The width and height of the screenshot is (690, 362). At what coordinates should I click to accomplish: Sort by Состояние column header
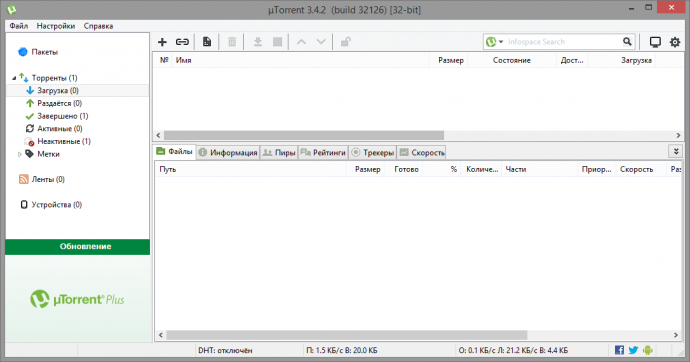point(511,60)
